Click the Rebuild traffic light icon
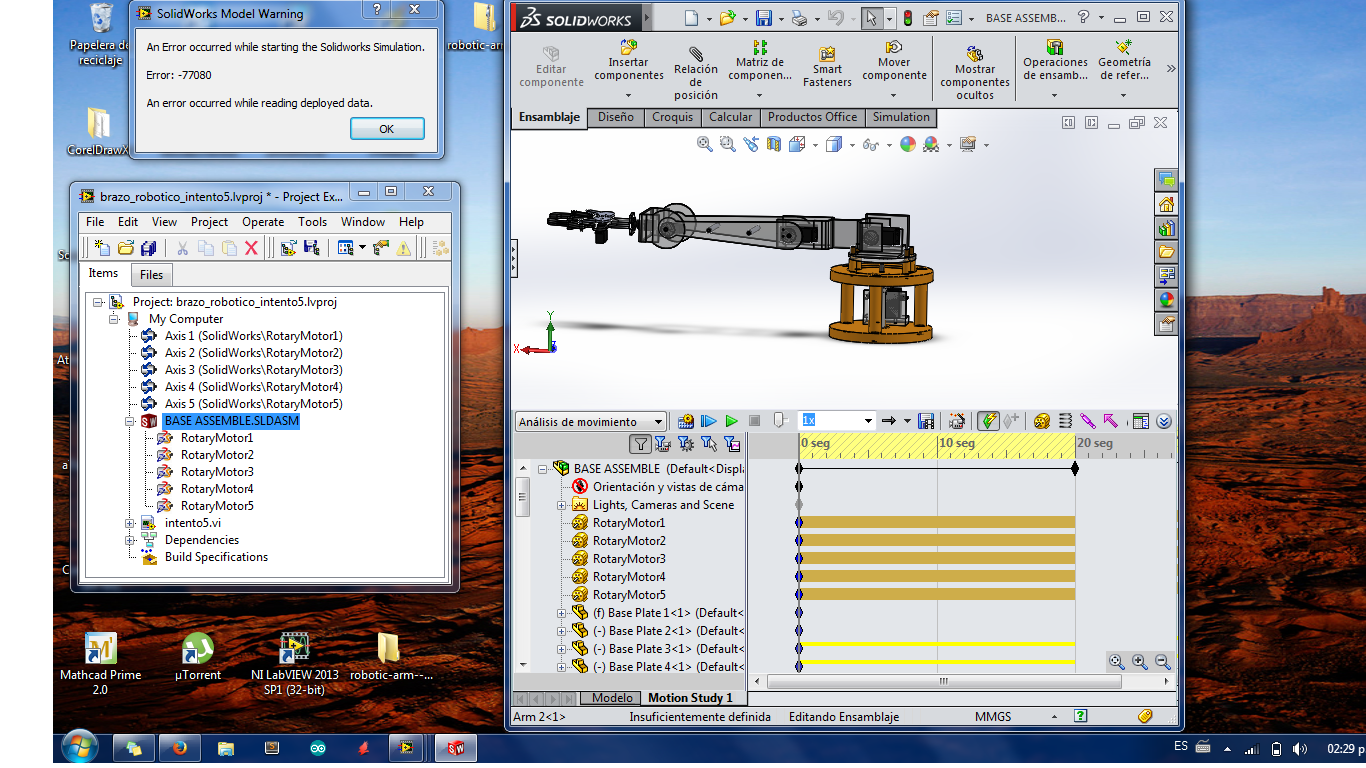 point(907,18)
